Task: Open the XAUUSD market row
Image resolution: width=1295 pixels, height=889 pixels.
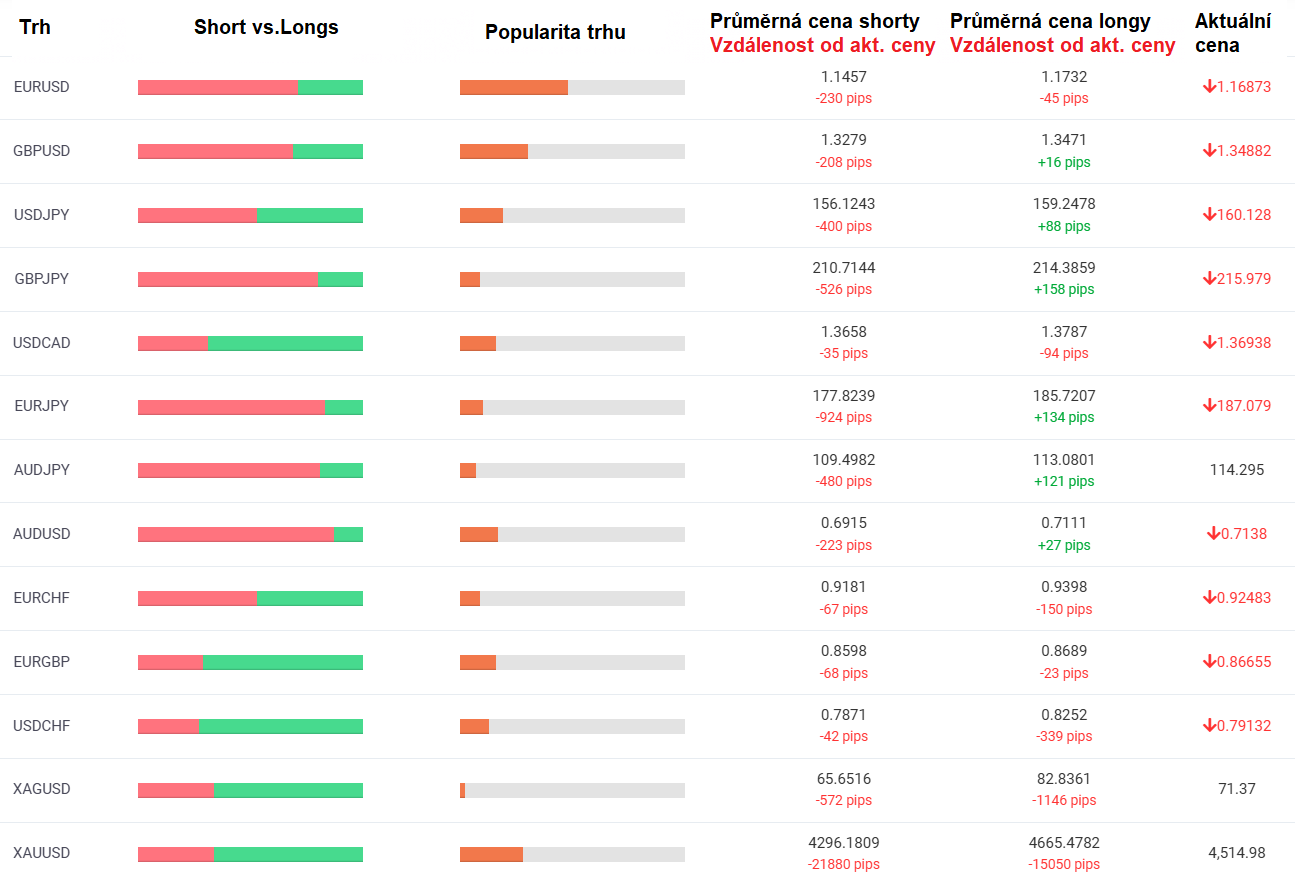Action: (42, 853)
